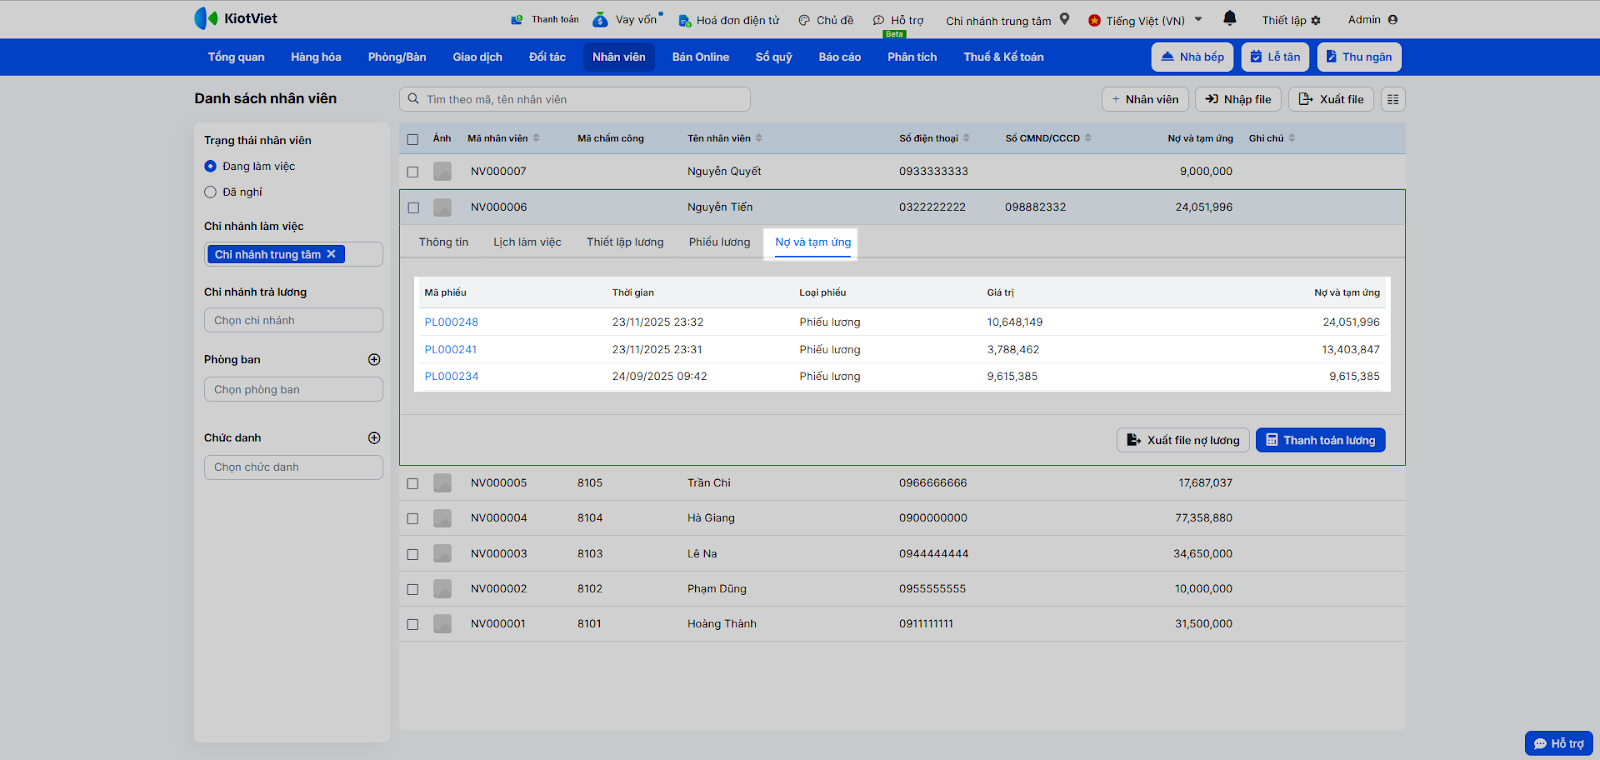Open the KiotViet logo home
Viewport: 1600px width, 760px height.
pyautogui.click(x=236, y=19)
